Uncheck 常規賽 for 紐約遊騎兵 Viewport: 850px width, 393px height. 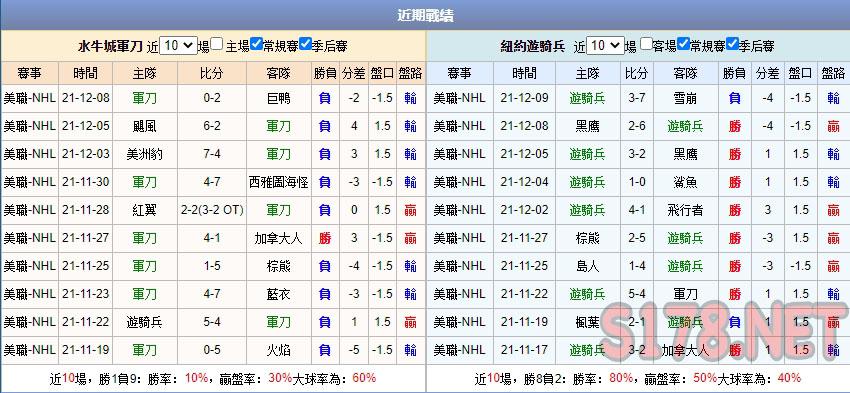(x=684, y=44)
